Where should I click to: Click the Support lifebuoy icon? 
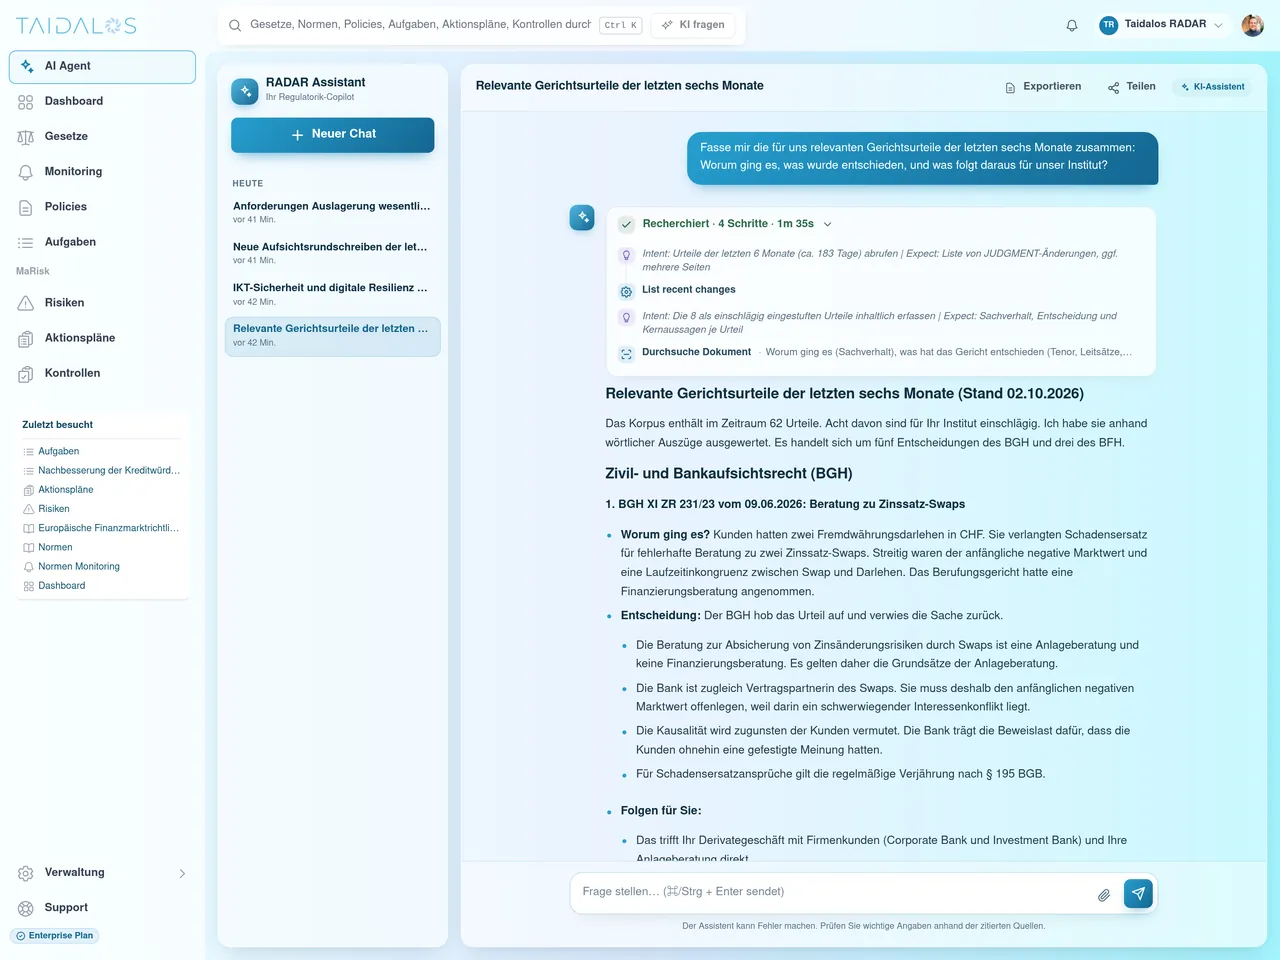click(26, 908)
